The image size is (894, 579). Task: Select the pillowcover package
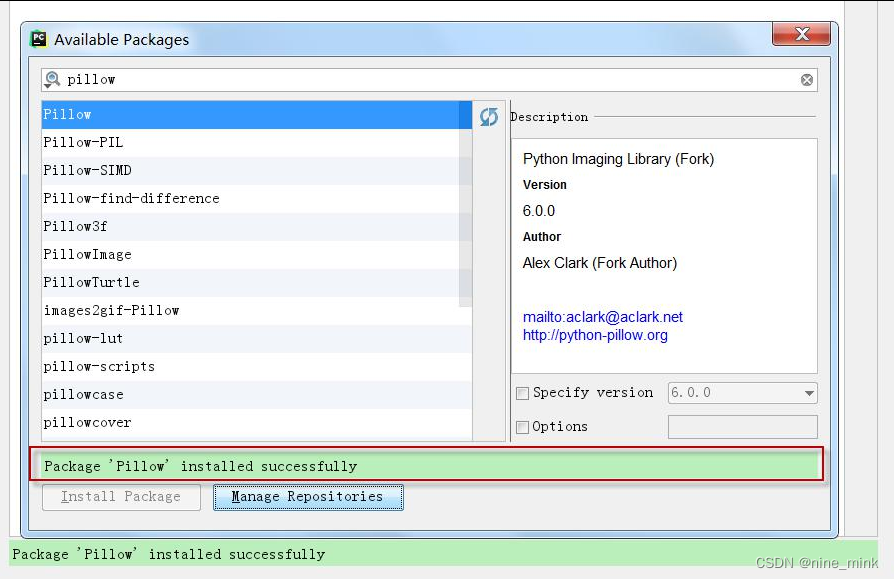[257, 422]
